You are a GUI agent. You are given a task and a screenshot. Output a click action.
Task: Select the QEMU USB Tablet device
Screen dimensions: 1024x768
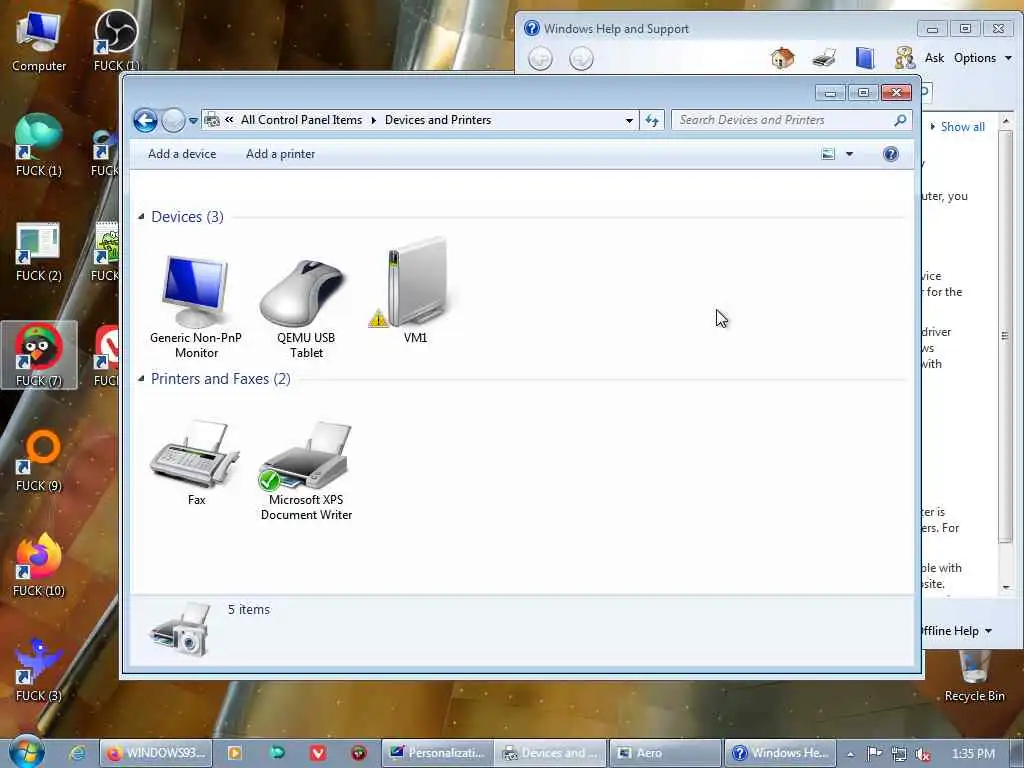pos(306,306)
